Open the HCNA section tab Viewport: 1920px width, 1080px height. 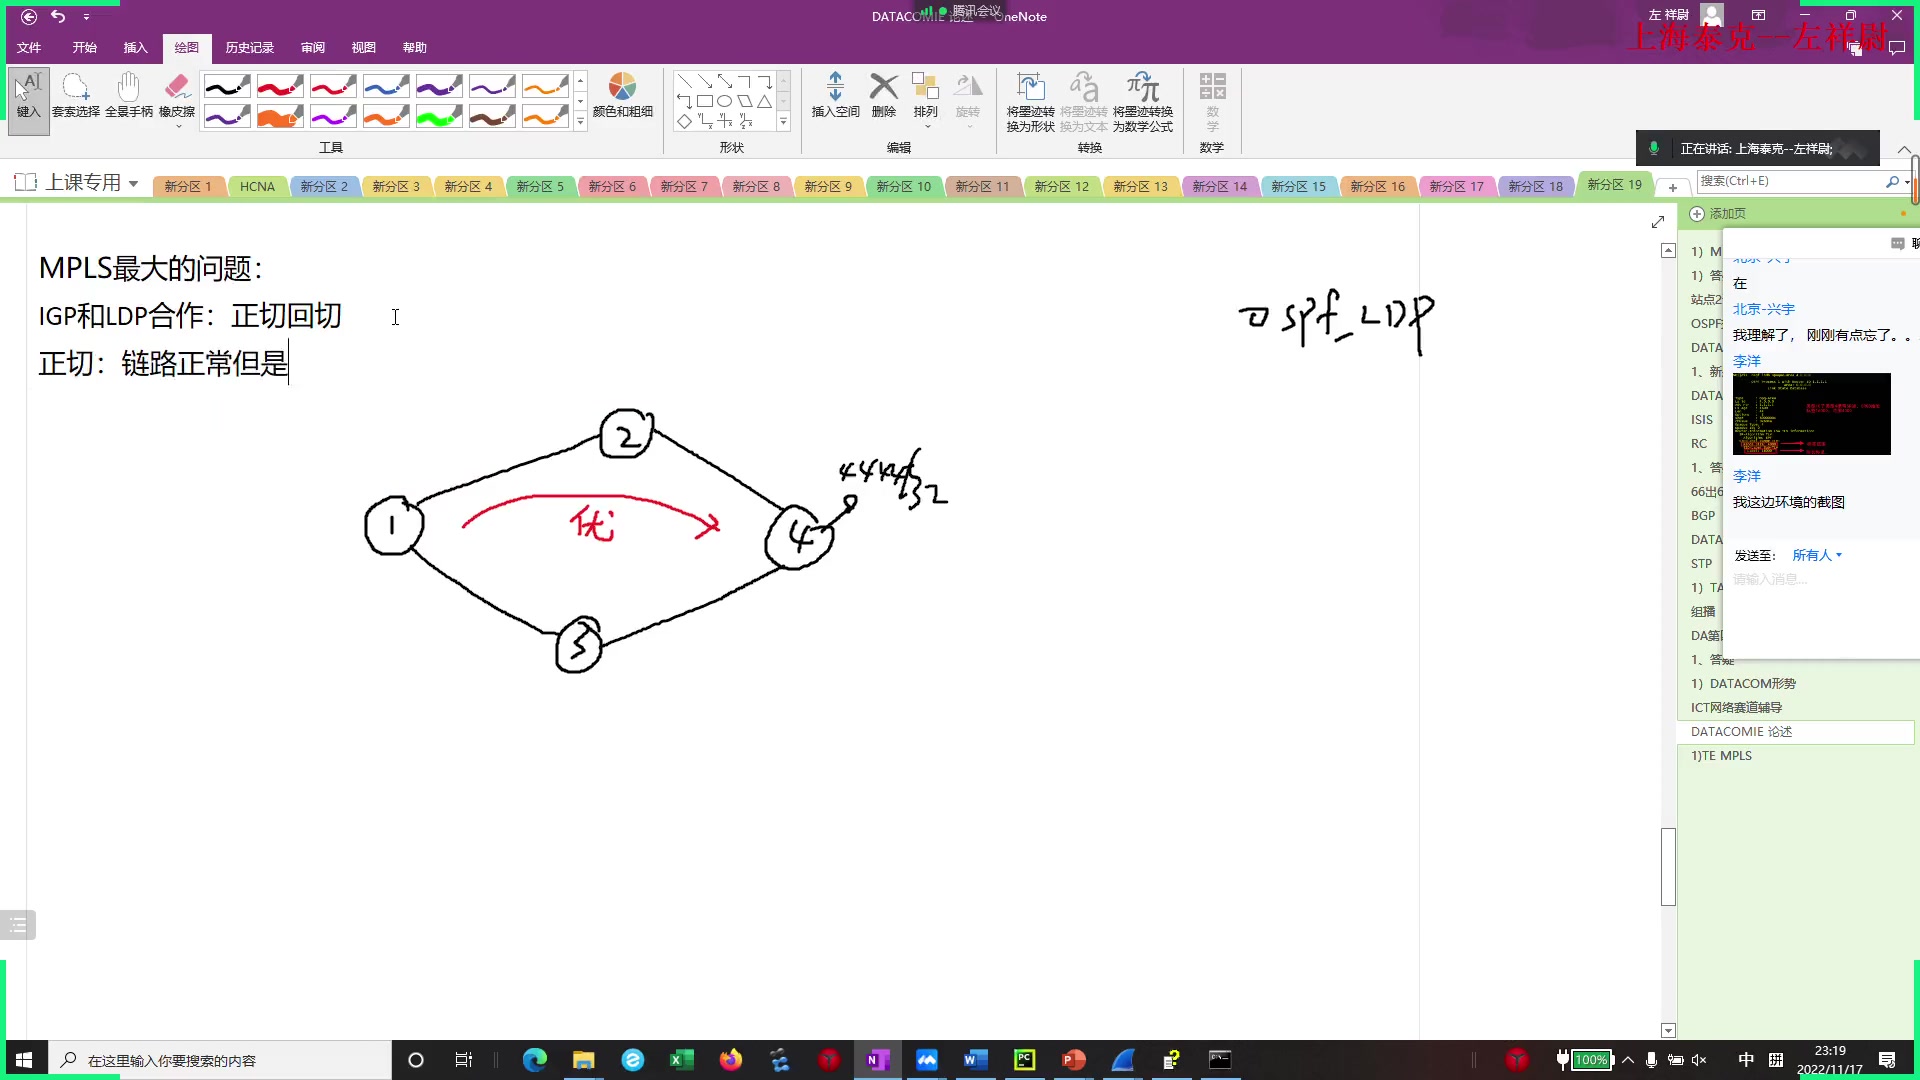tap(257, 186)
